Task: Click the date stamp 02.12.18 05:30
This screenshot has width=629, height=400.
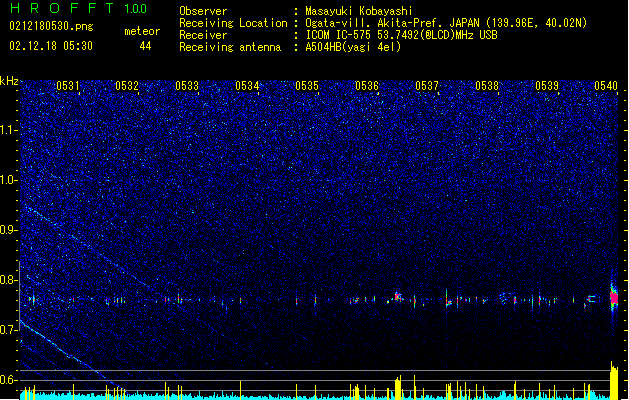Action: click(x=51, y=46)
